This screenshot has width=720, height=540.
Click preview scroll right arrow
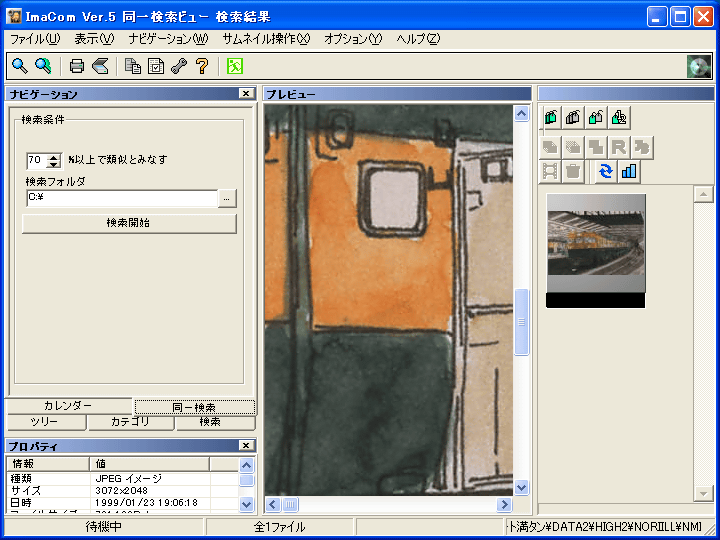tap(504, 505)
